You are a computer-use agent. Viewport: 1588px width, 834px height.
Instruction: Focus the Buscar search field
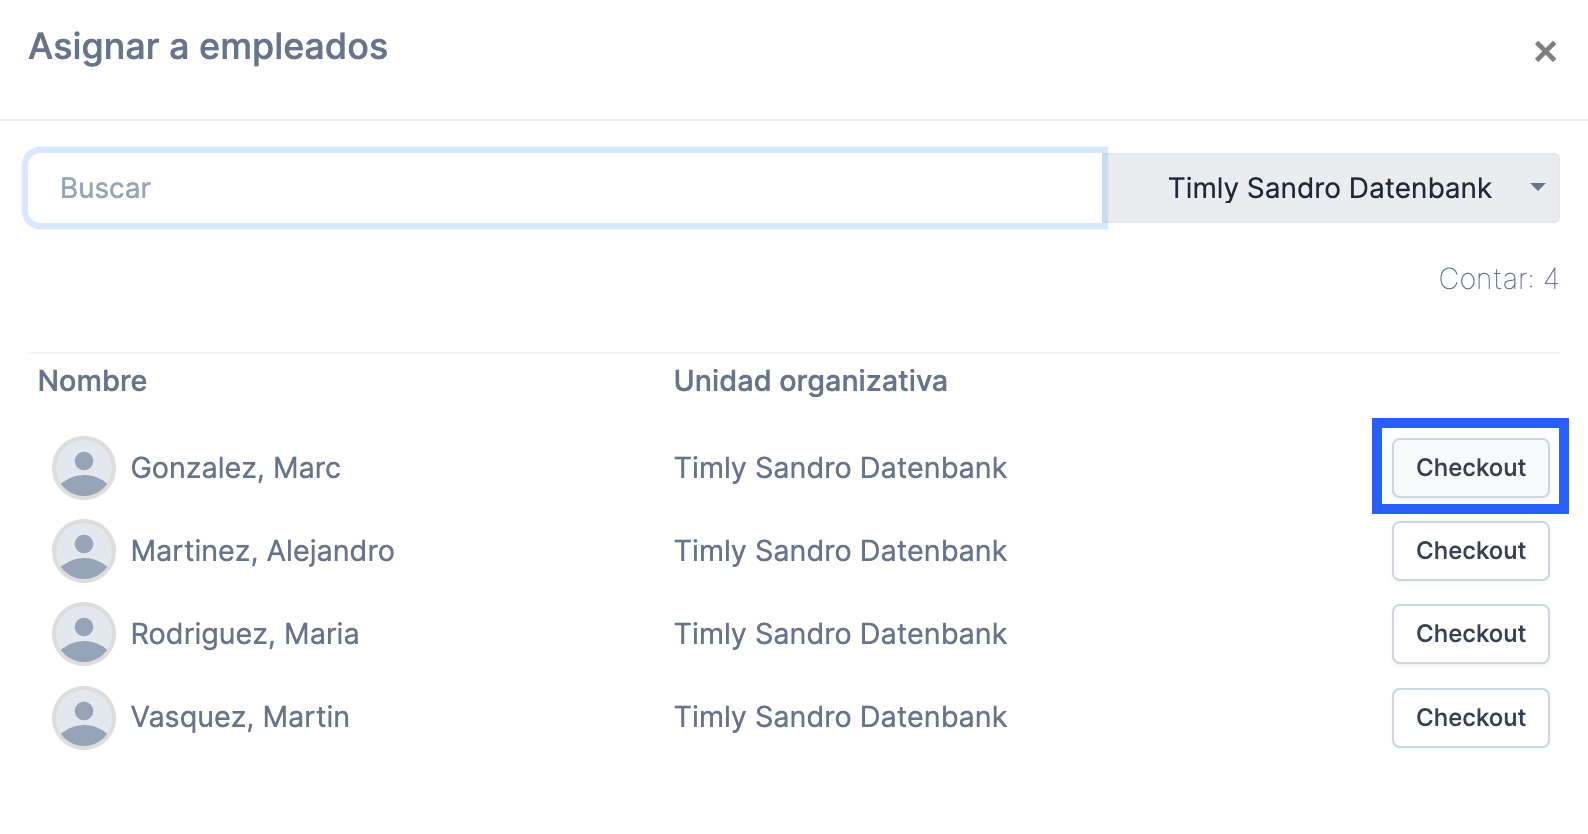[566, 188]
